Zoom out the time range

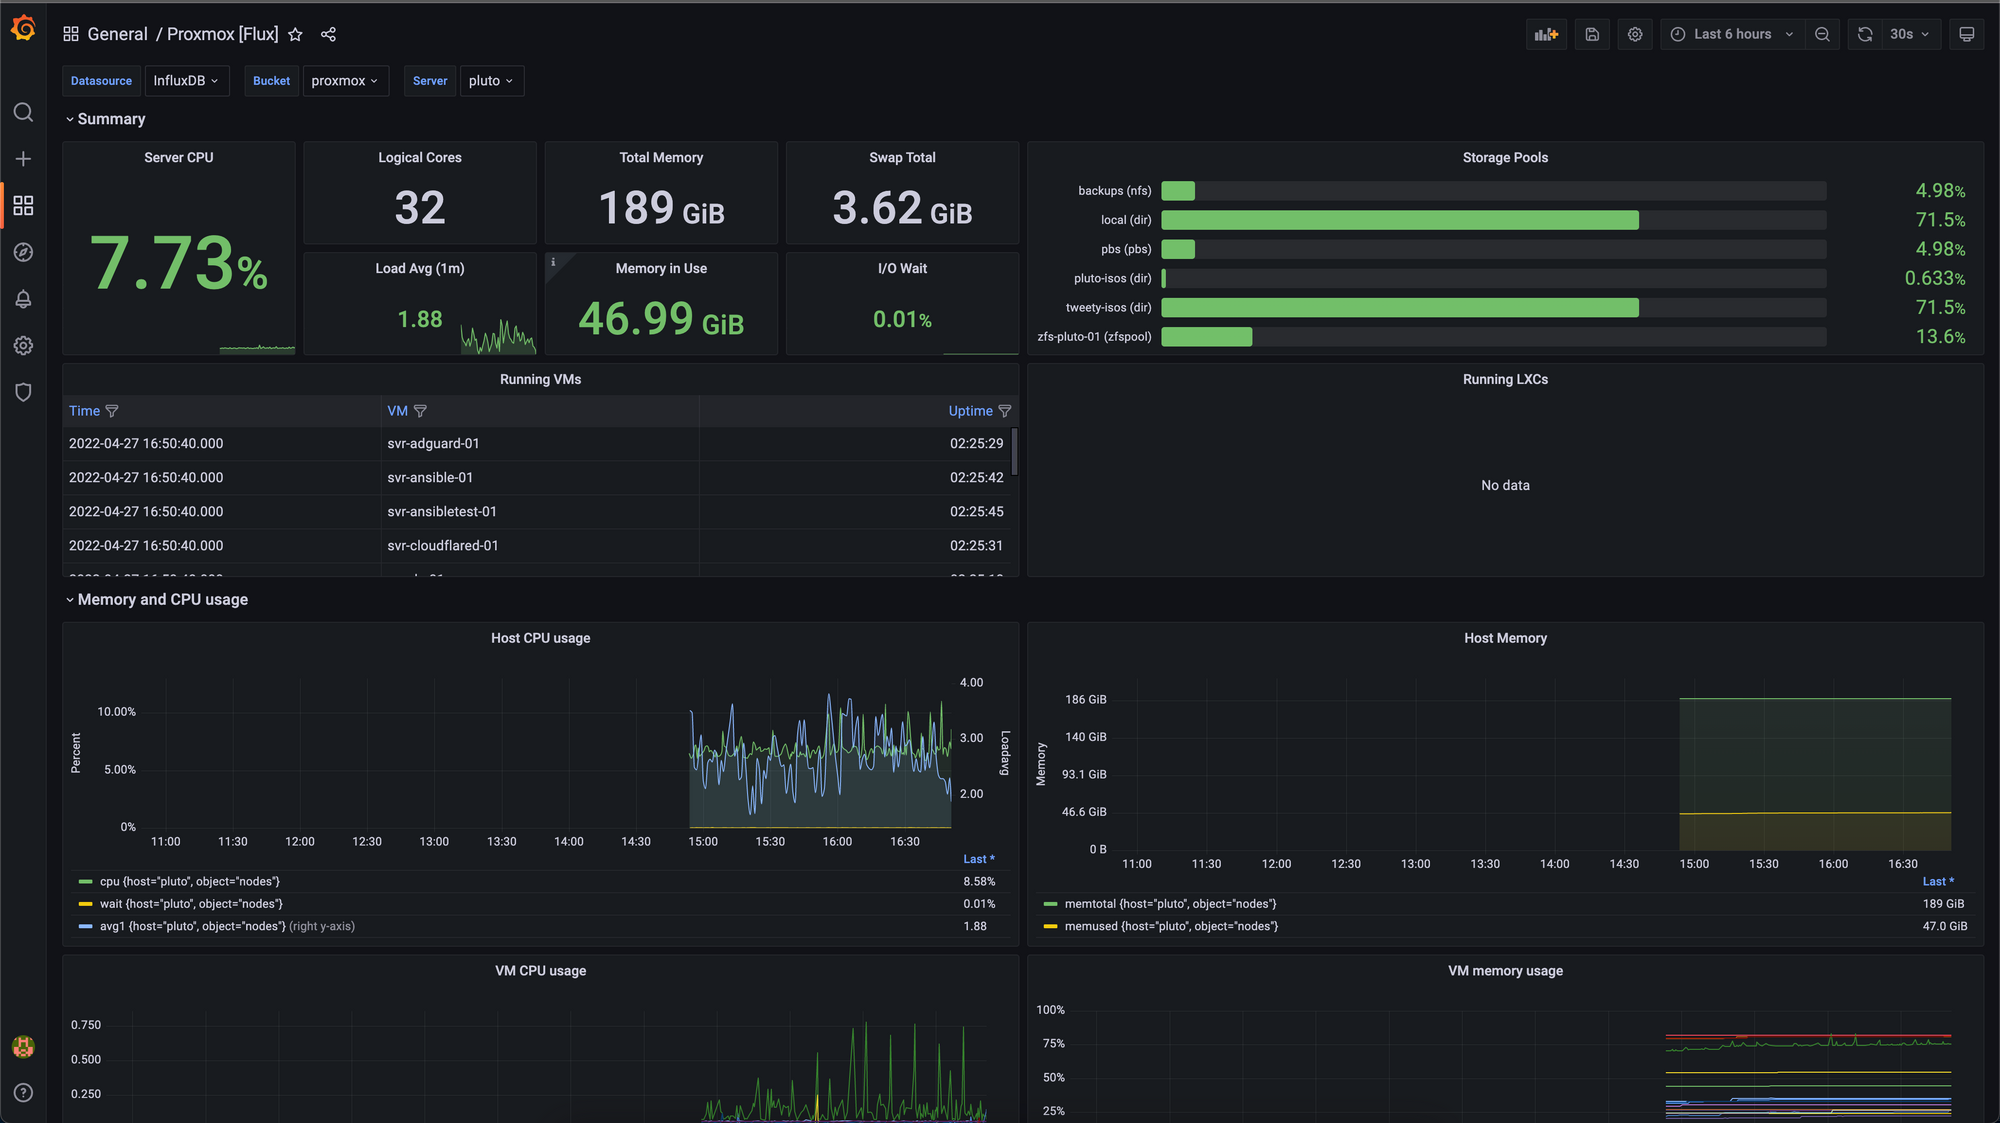pos(1822,34)
